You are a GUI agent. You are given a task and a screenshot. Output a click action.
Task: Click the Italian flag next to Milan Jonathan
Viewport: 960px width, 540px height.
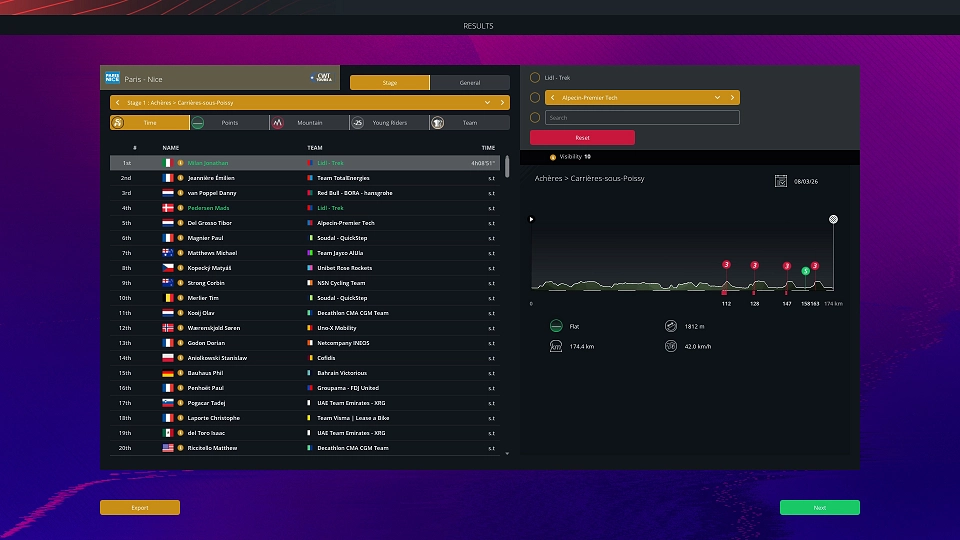pos(168,163)
